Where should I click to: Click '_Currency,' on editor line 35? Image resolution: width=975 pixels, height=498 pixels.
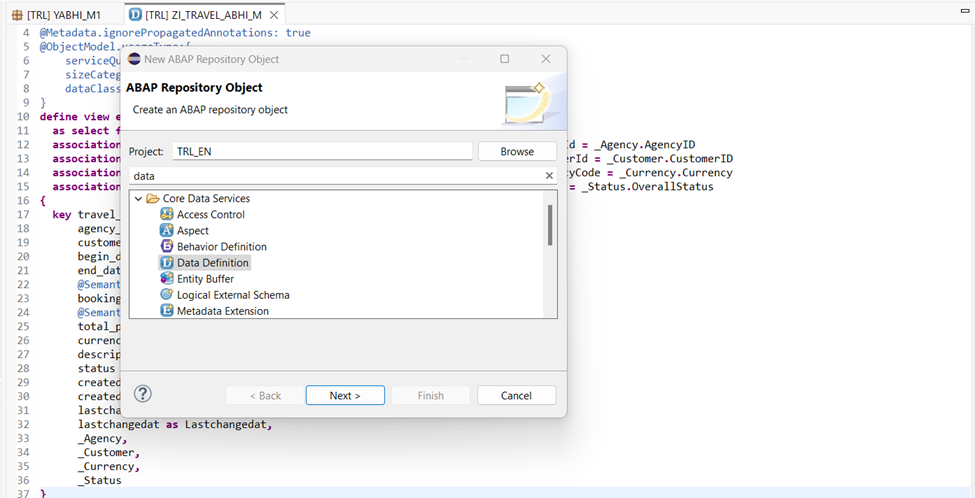tap(109, 466)
